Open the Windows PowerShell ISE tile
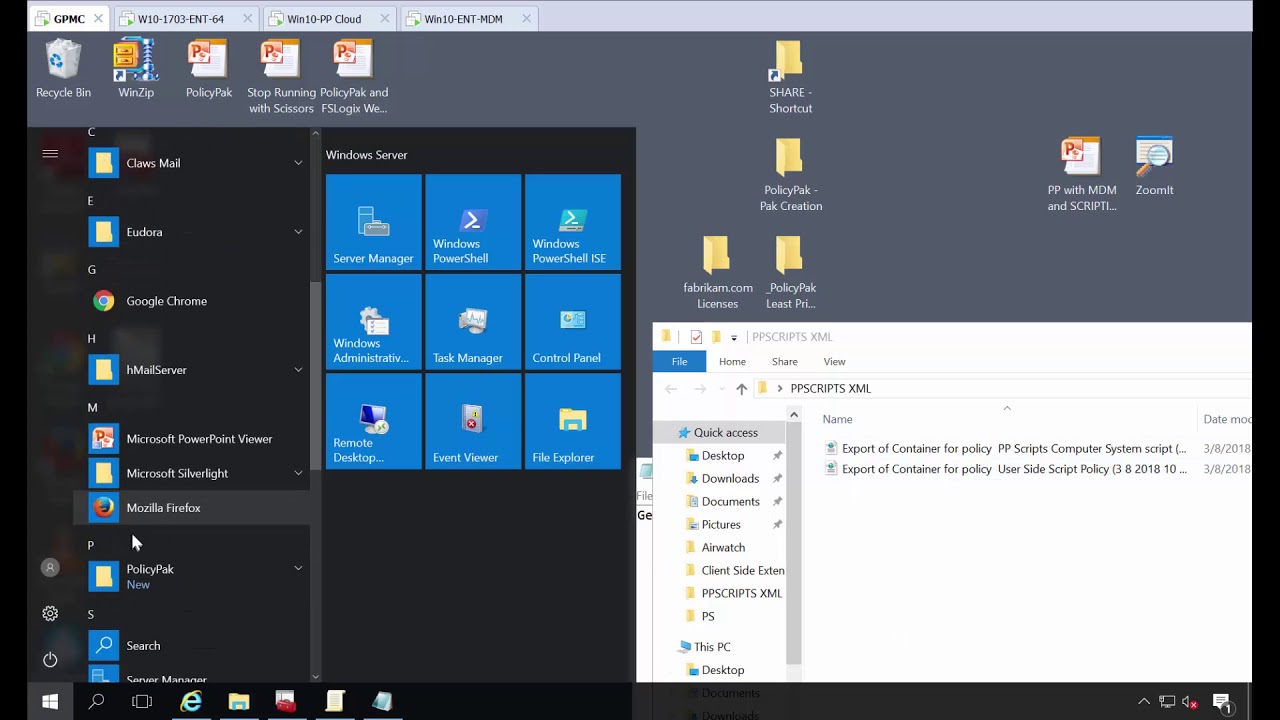Image resolution: width=1280 pixels, height=720 pixels. 573,222
